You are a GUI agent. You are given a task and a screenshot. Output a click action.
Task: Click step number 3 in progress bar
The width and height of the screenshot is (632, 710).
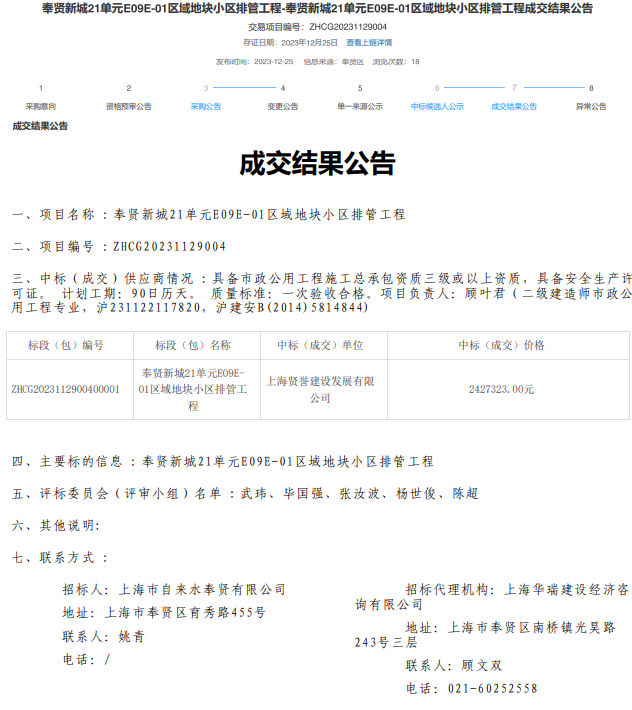[206, 88]
